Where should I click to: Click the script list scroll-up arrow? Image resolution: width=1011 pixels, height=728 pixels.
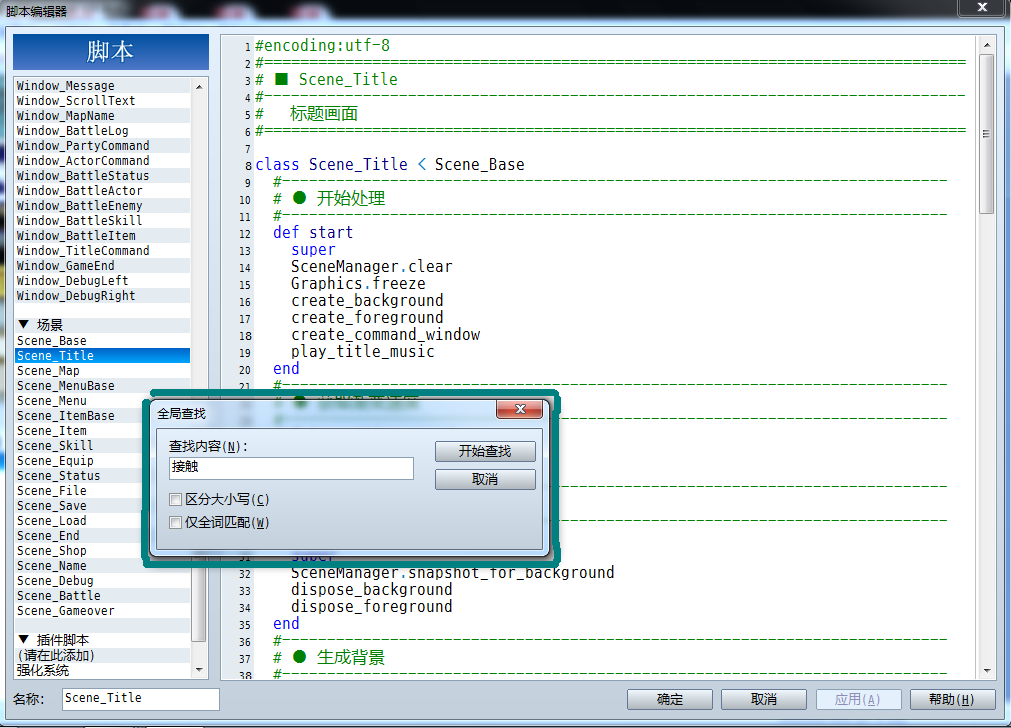(199, 86)
